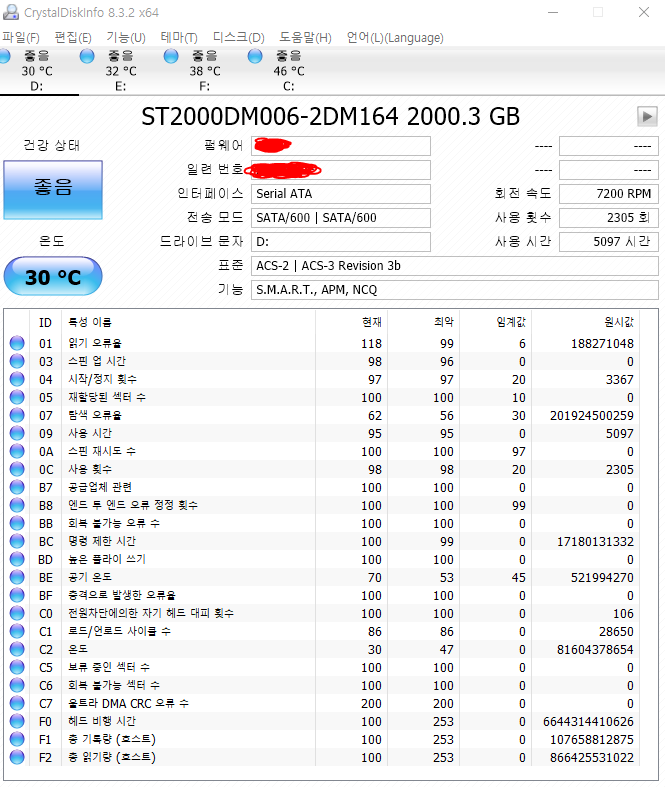Click the status orb for attribute F0
This screenshot has width=665, height=787.
click(17, 721)
